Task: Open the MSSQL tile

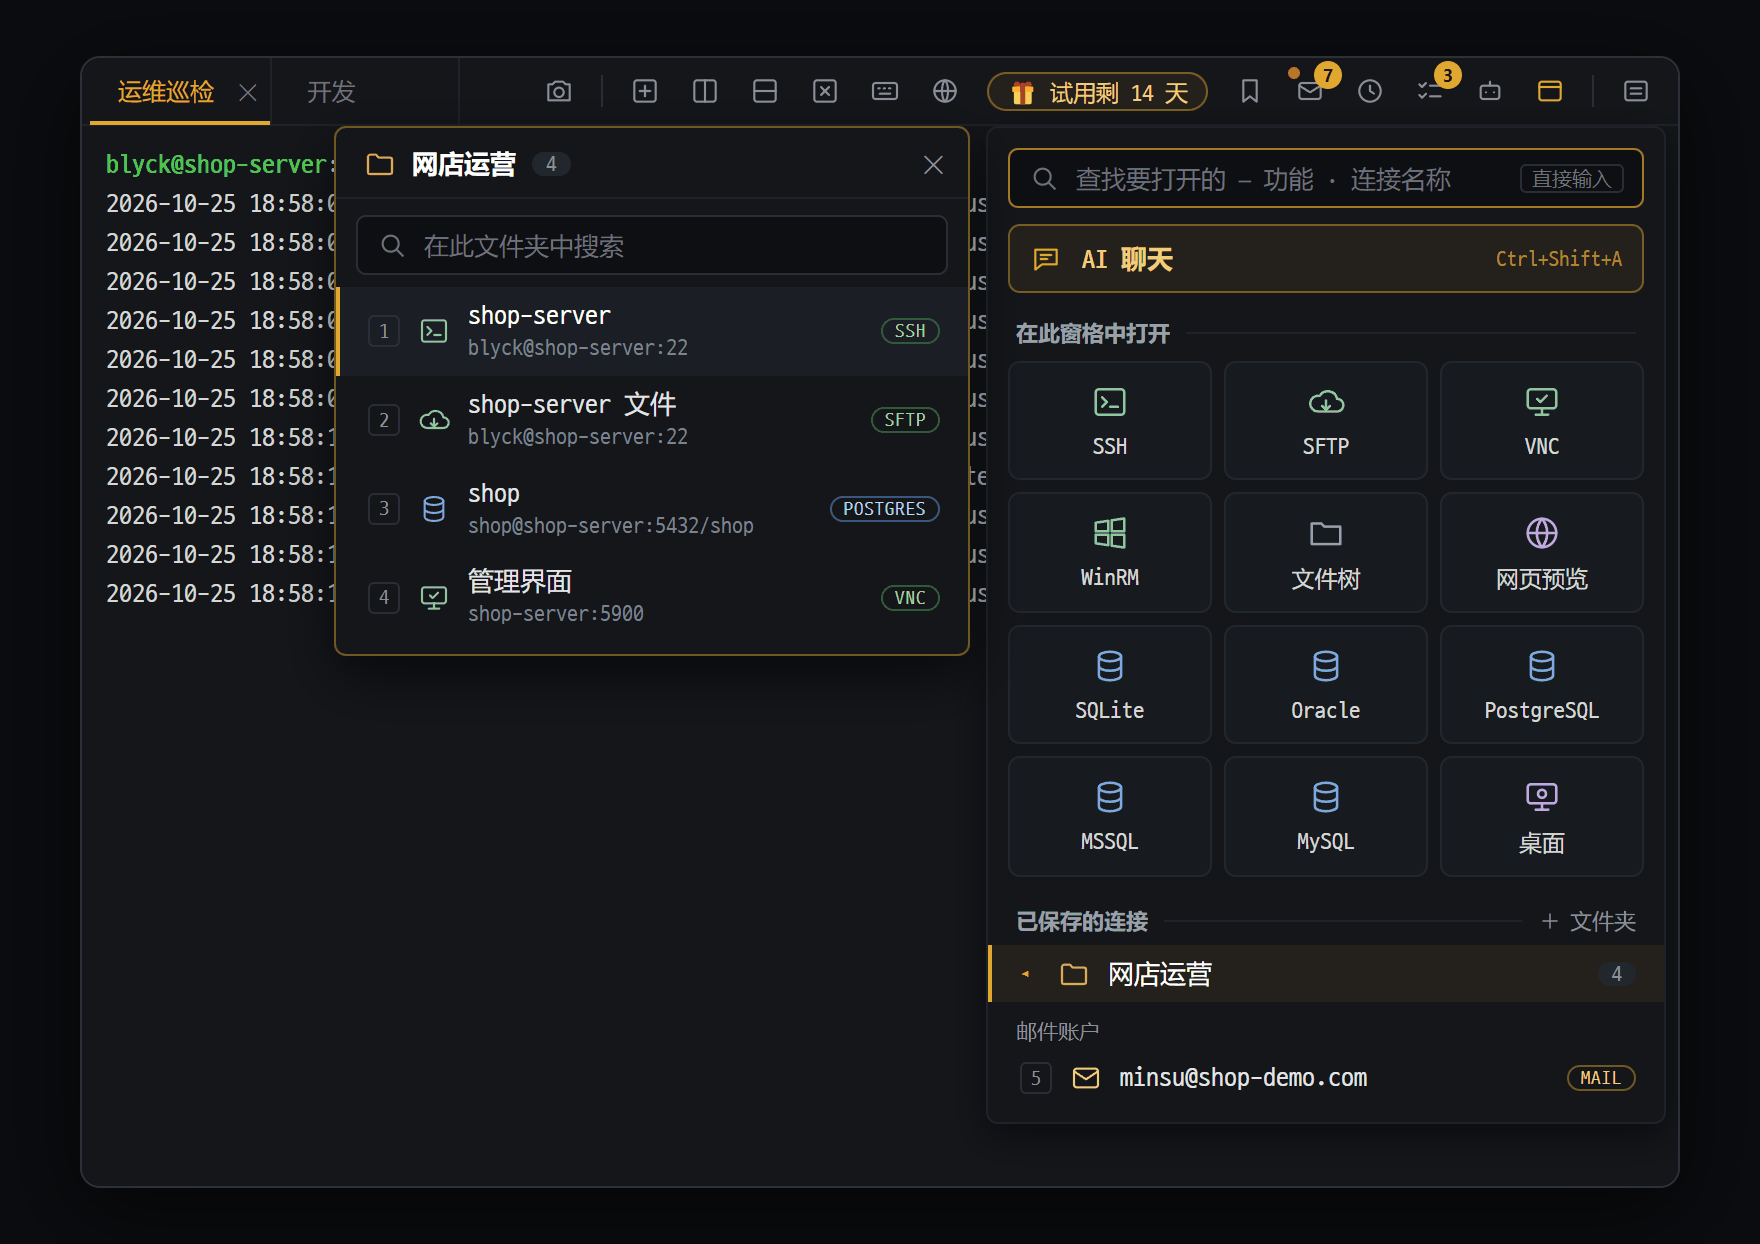Action: (x=1110, y=816)
